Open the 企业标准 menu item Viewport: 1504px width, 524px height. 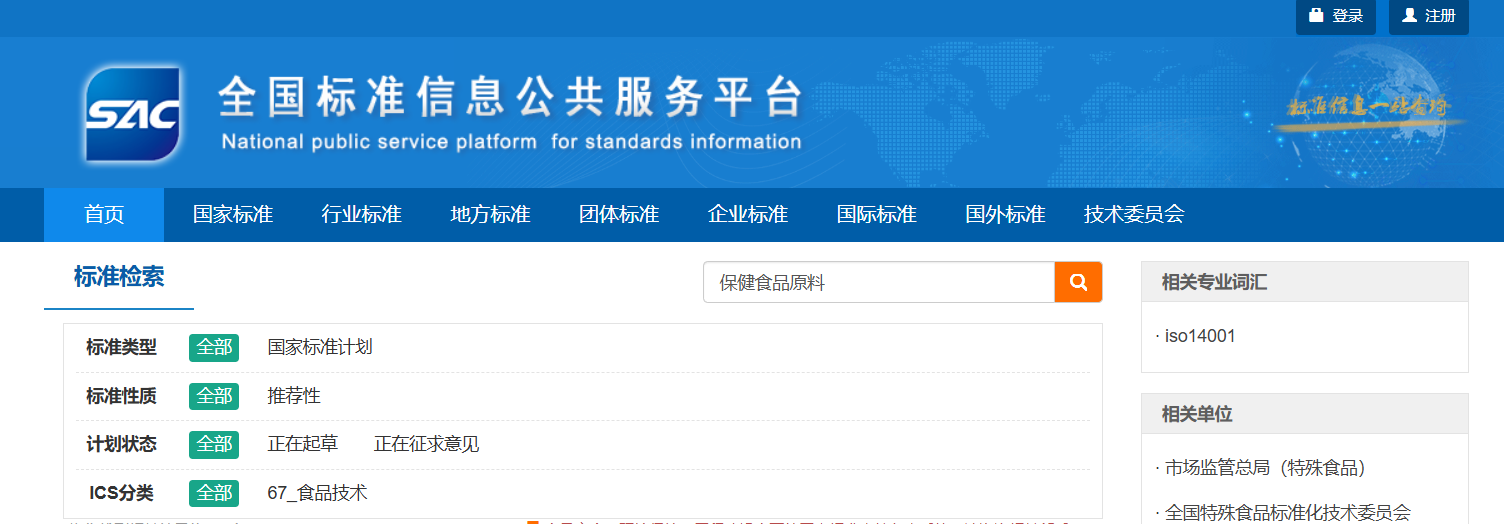click(x=748, y=215)
